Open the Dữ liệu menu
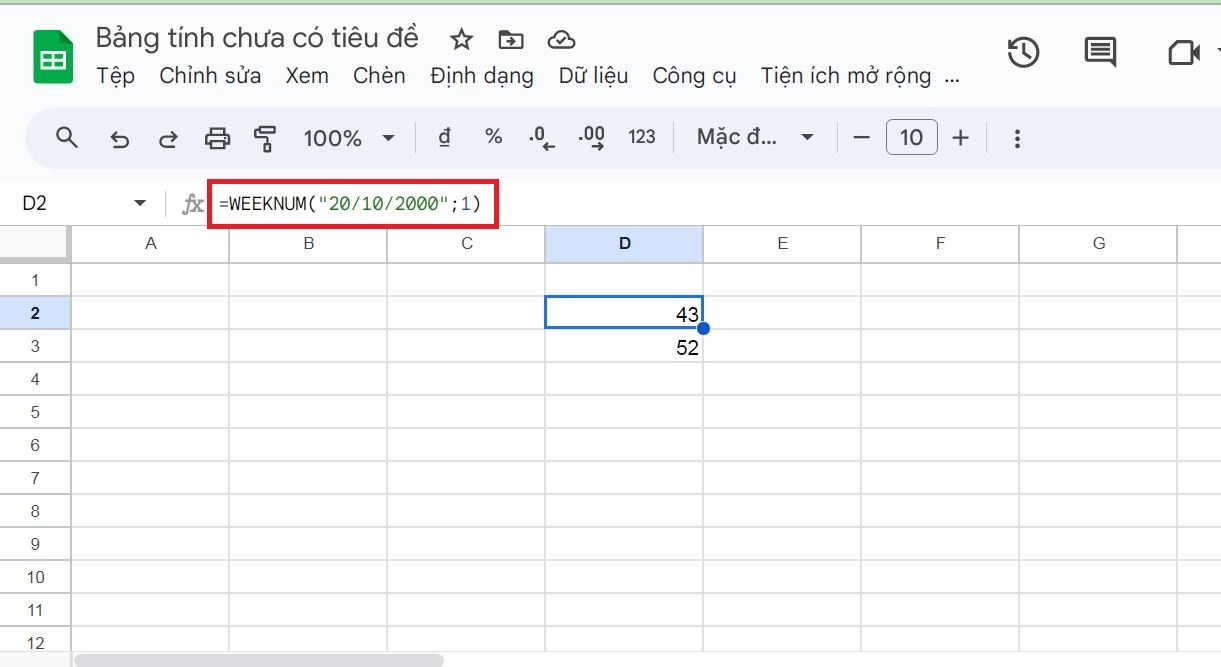 [594, 76]
